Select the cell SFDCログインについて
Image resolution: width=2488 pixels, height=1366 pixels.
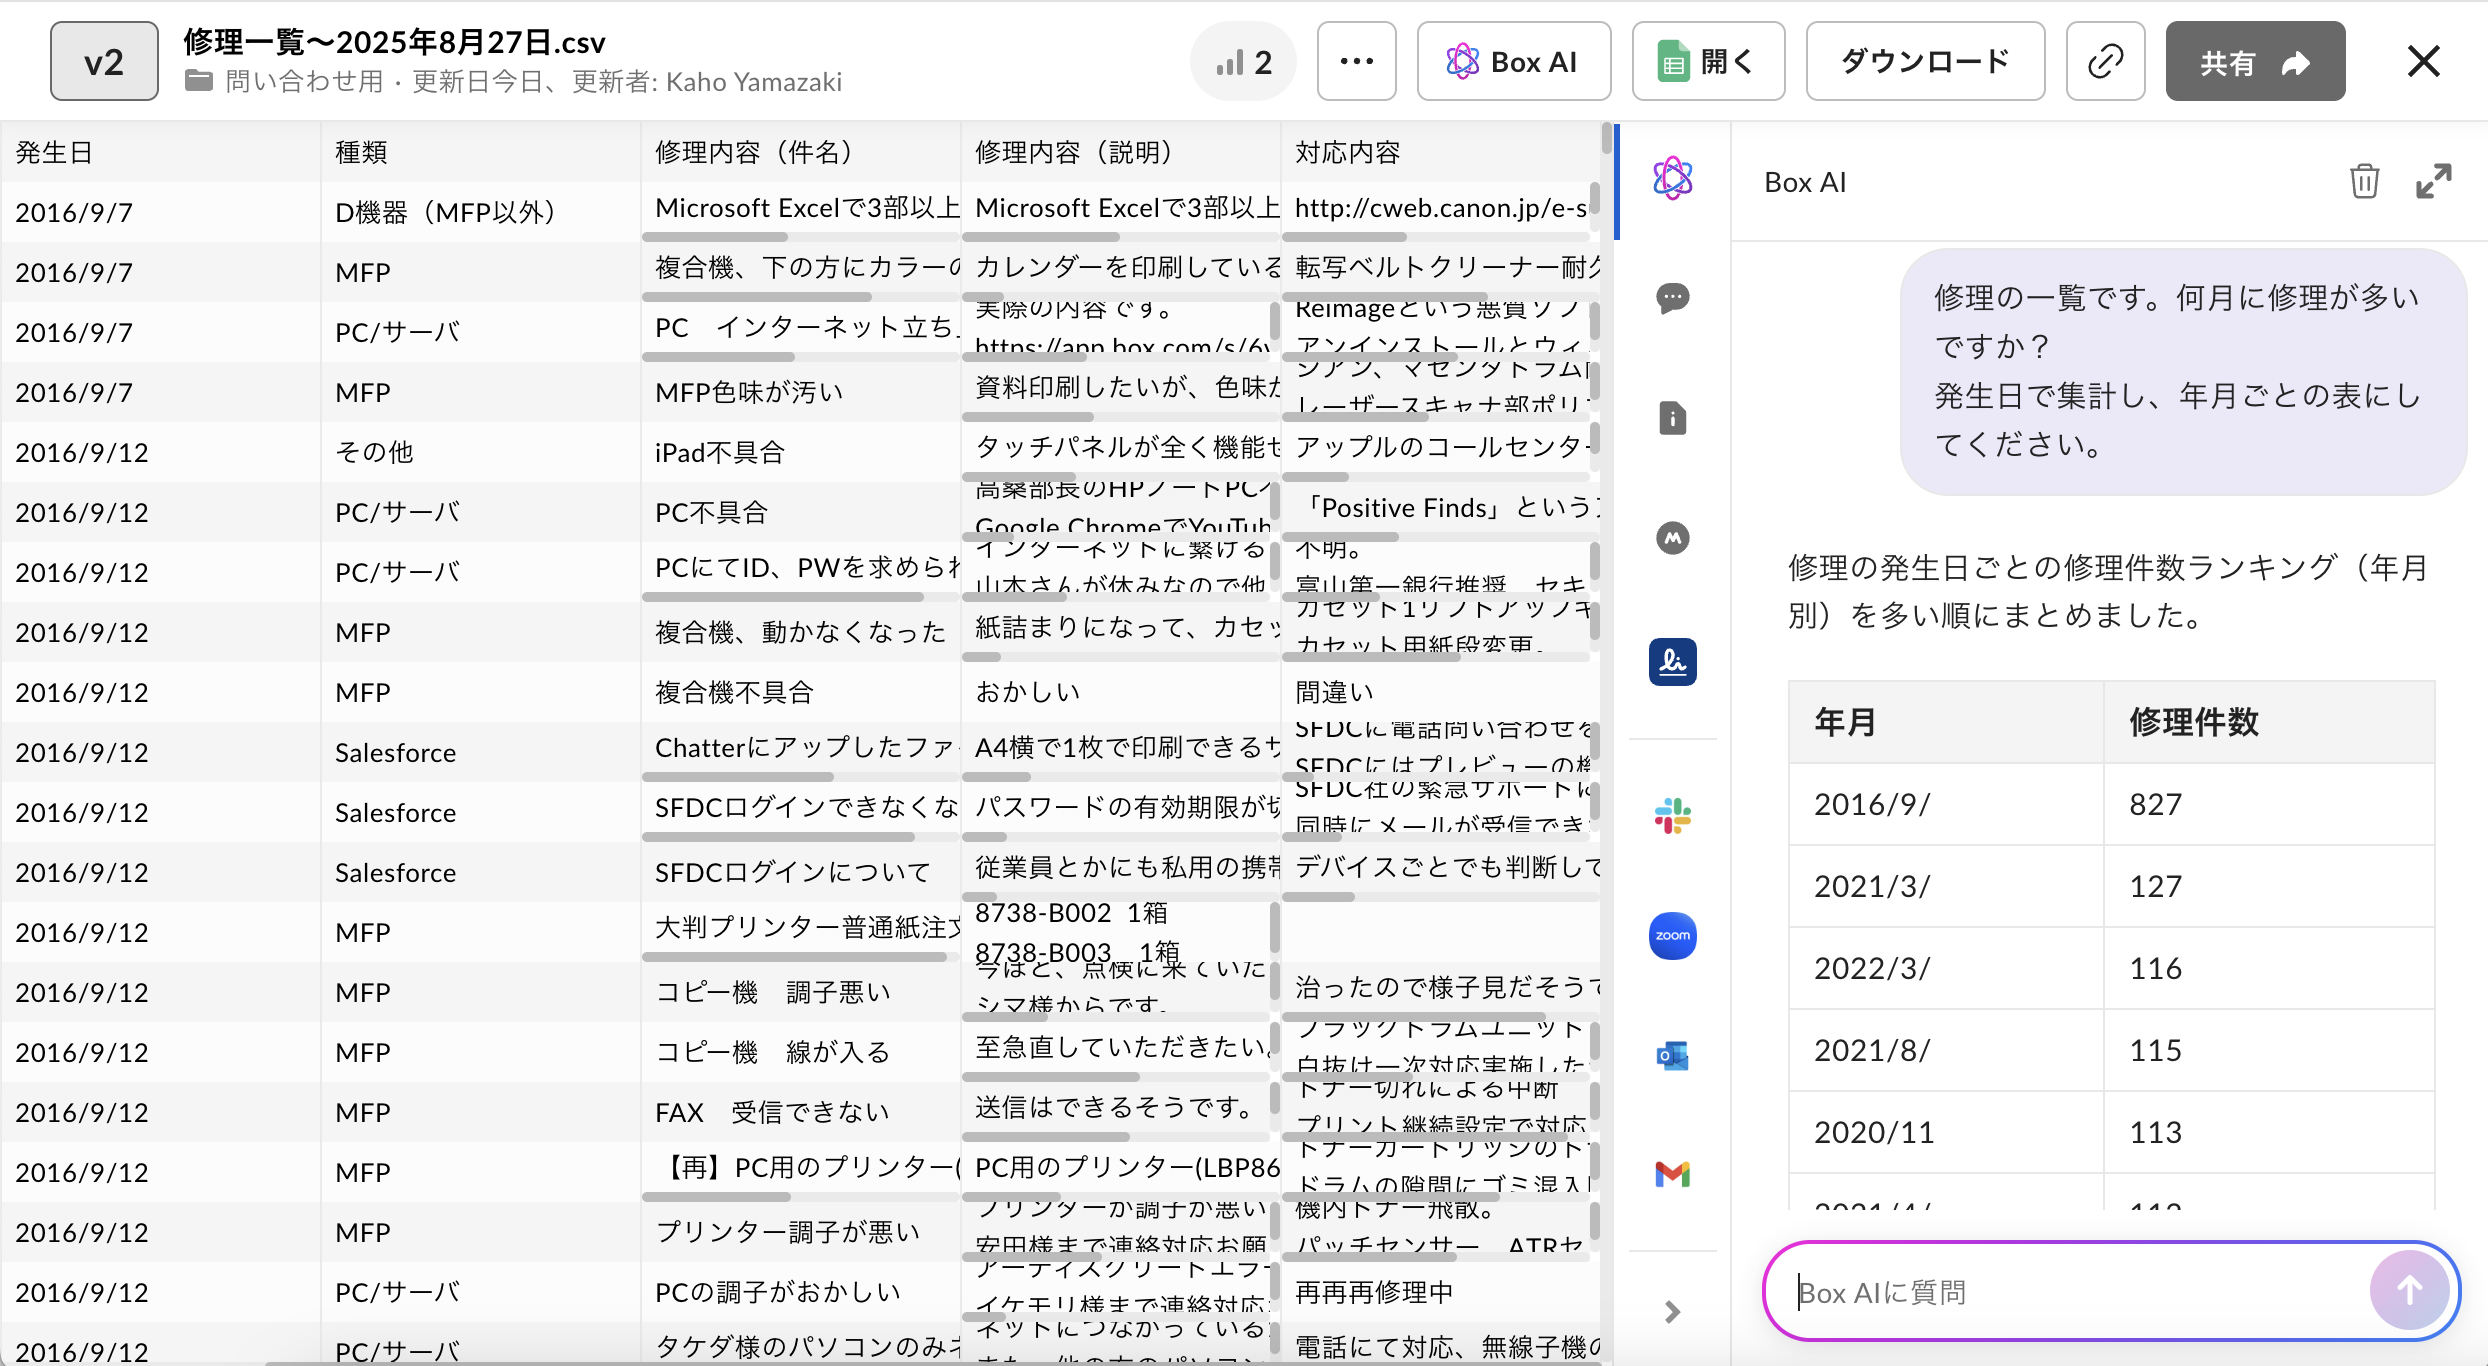[x=800, y=872]
